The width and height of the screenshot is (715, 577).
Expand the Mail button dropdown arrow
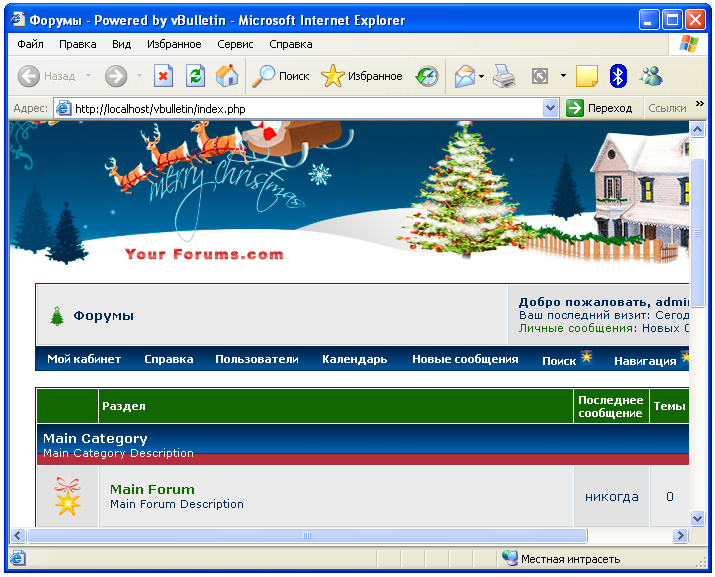[481, 76]
